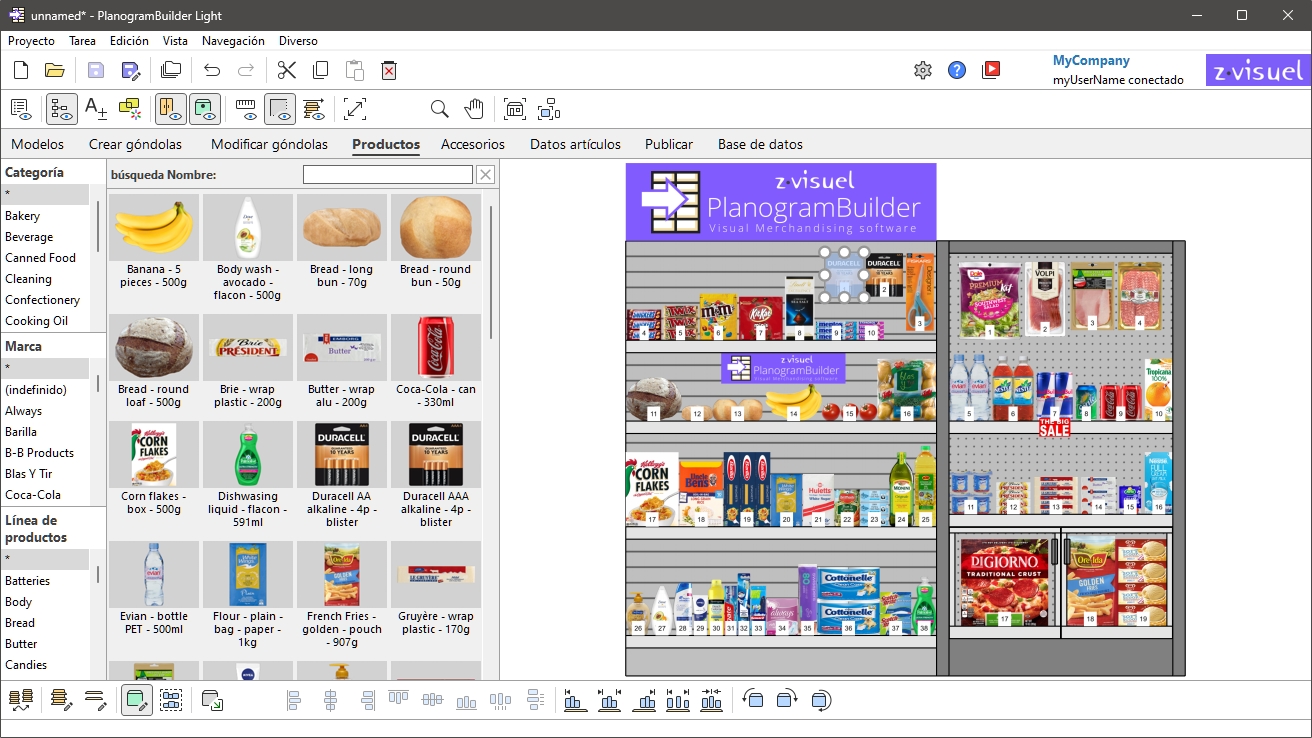Delete selection with the red X trash icon
The width and height of the screenshot is (1312, 738).
[x=389, y=70]
